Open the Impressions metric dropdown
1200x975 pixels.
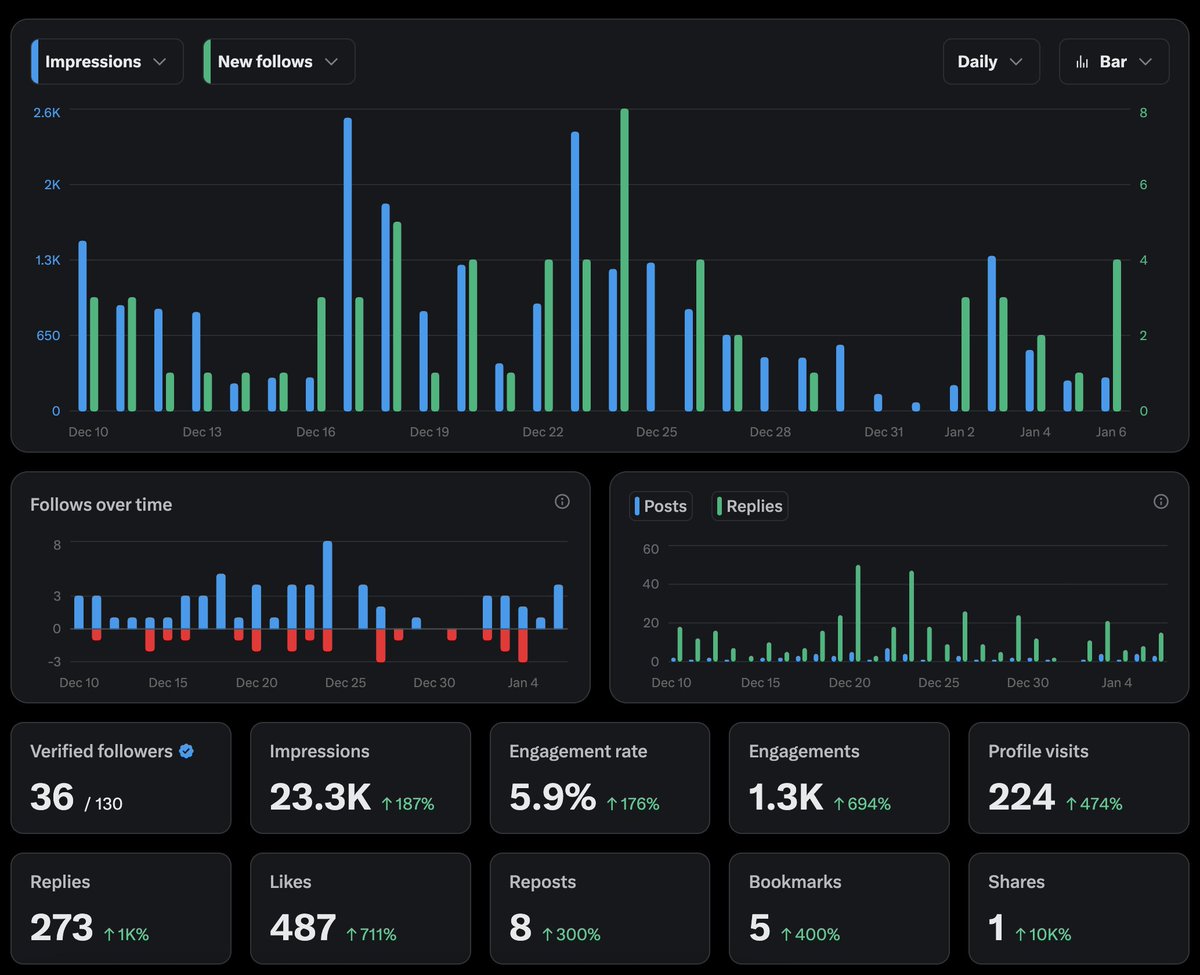pyautogui.click(x=107, y=62)
